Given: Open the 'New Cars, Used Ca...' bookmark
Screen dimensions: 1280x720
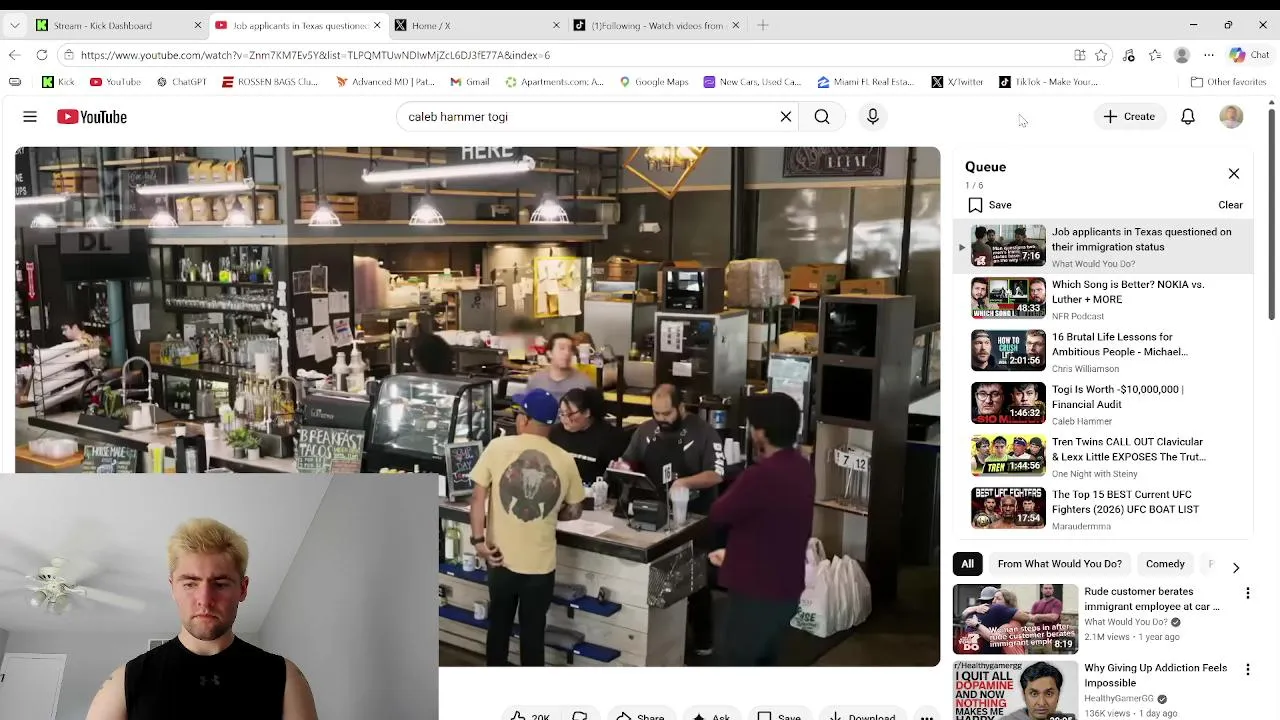Looking at the screenshot, I should [752, 82].
